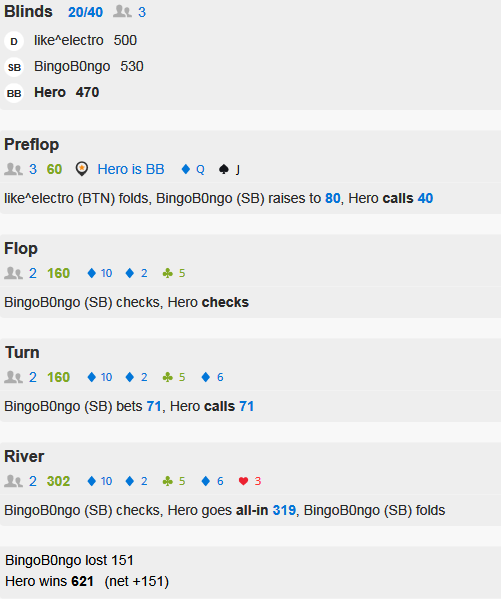Click the Hero wins 621 result line
Viewport: 501px width, 599px height.
click(x=87, y=581)
